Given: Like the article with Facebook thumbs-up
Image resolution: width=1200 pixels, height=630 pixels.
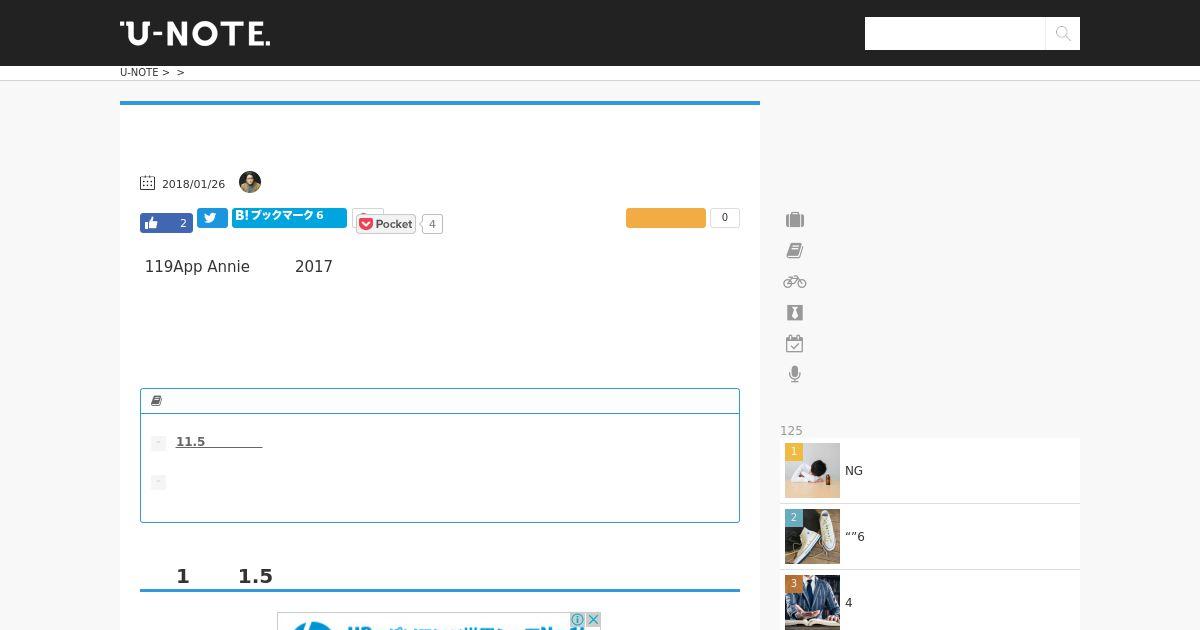Looking at the screenshot, I should (152, 223).
